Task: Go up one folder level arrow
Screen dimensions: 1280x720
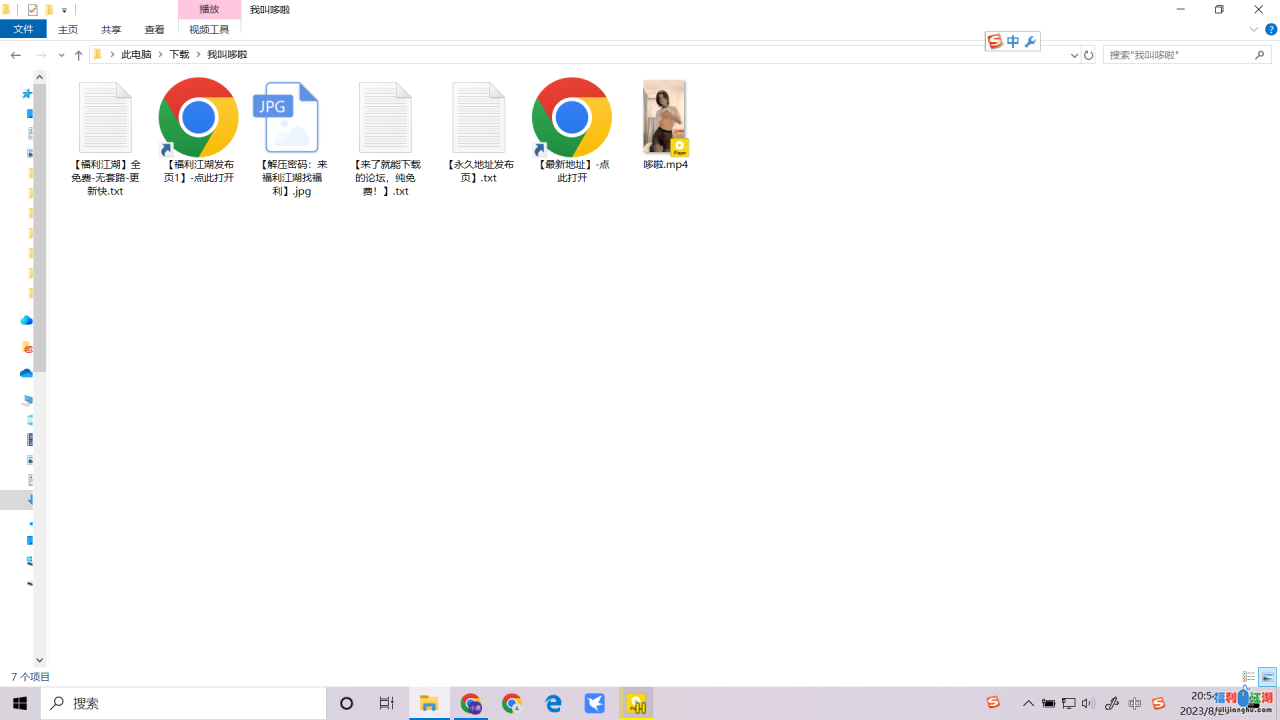Action: point(78,55)
